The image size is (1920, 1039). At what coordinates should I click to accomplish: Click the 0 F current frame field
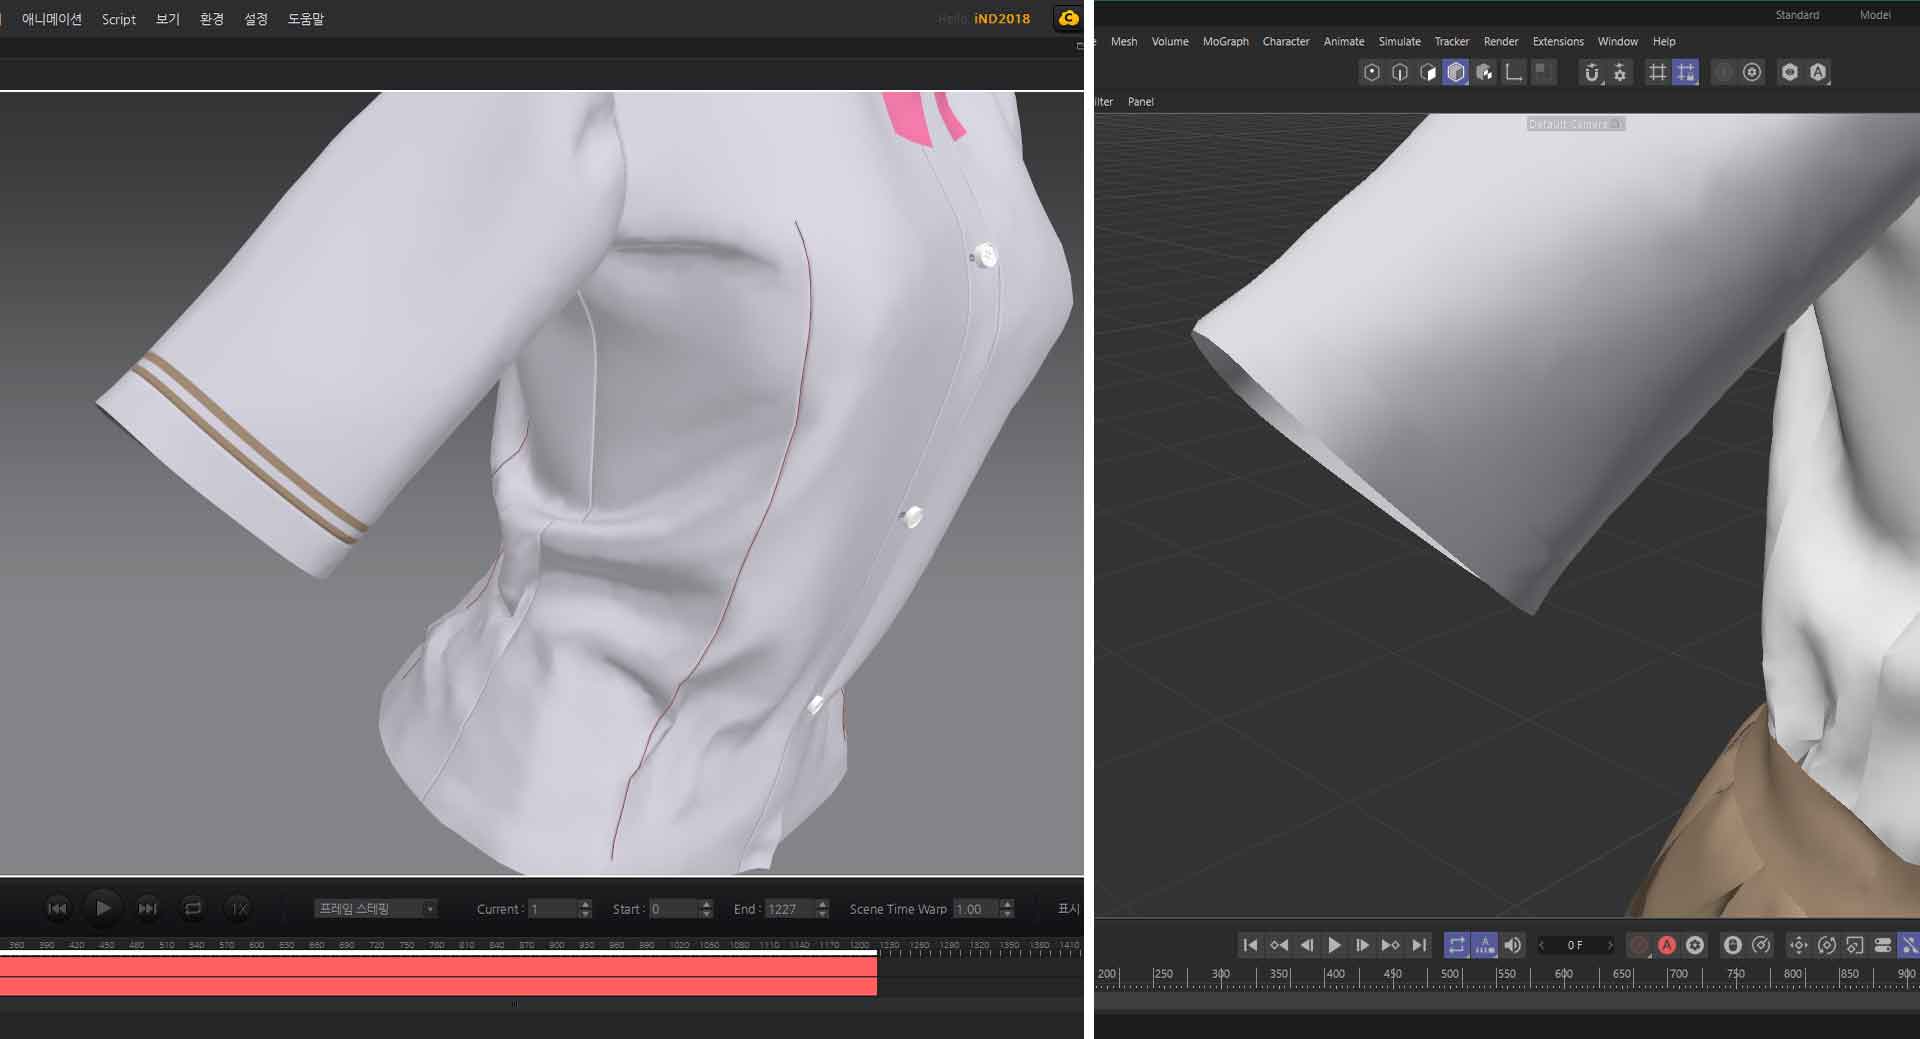coord(1575,945)
